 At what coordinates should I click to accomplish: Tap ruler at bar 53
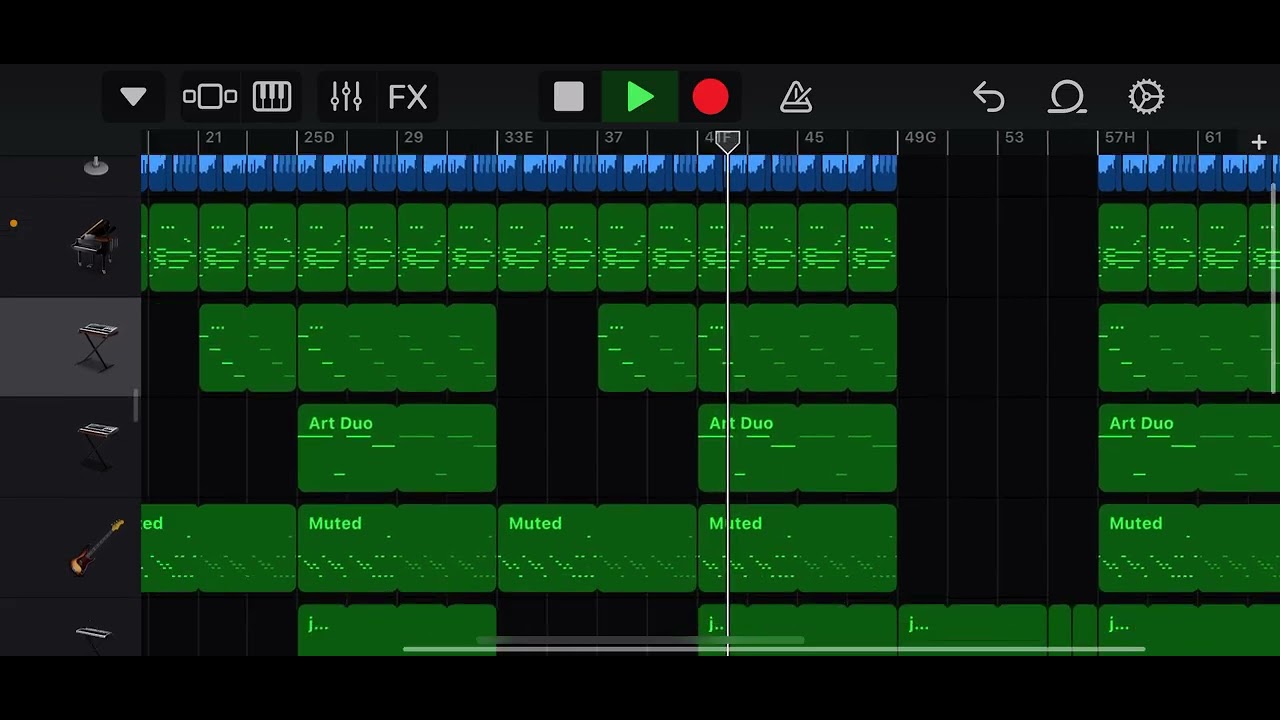click(1014, 138)
